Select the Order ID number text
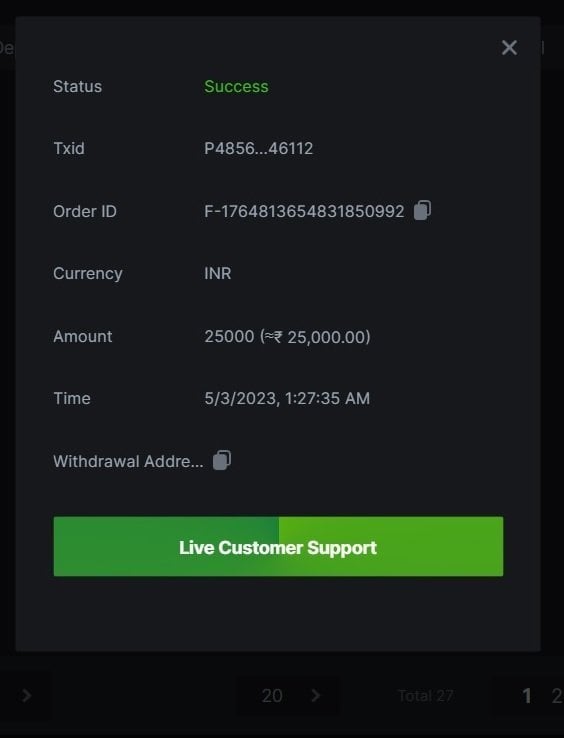Image resolution: width=564 pixels, height=738 pixels. point(304,211)
